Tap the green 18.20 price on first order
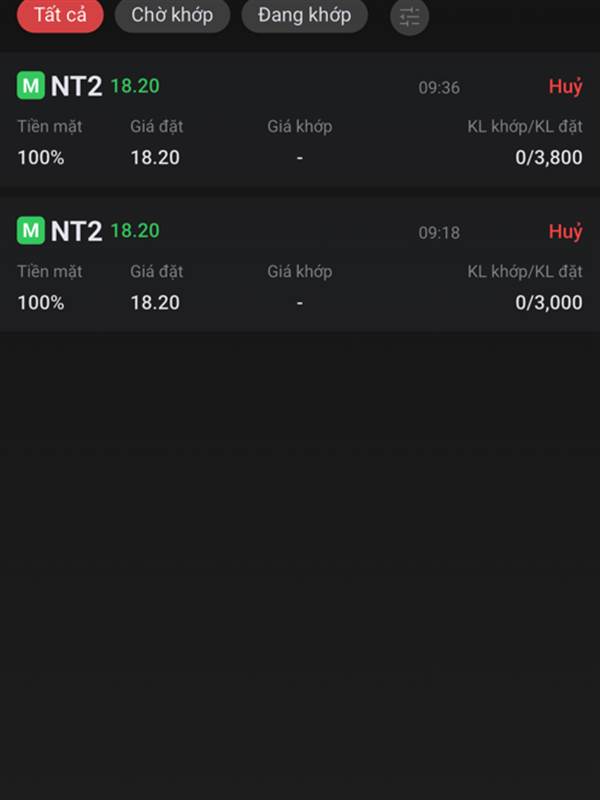 [x=135, y=86]
